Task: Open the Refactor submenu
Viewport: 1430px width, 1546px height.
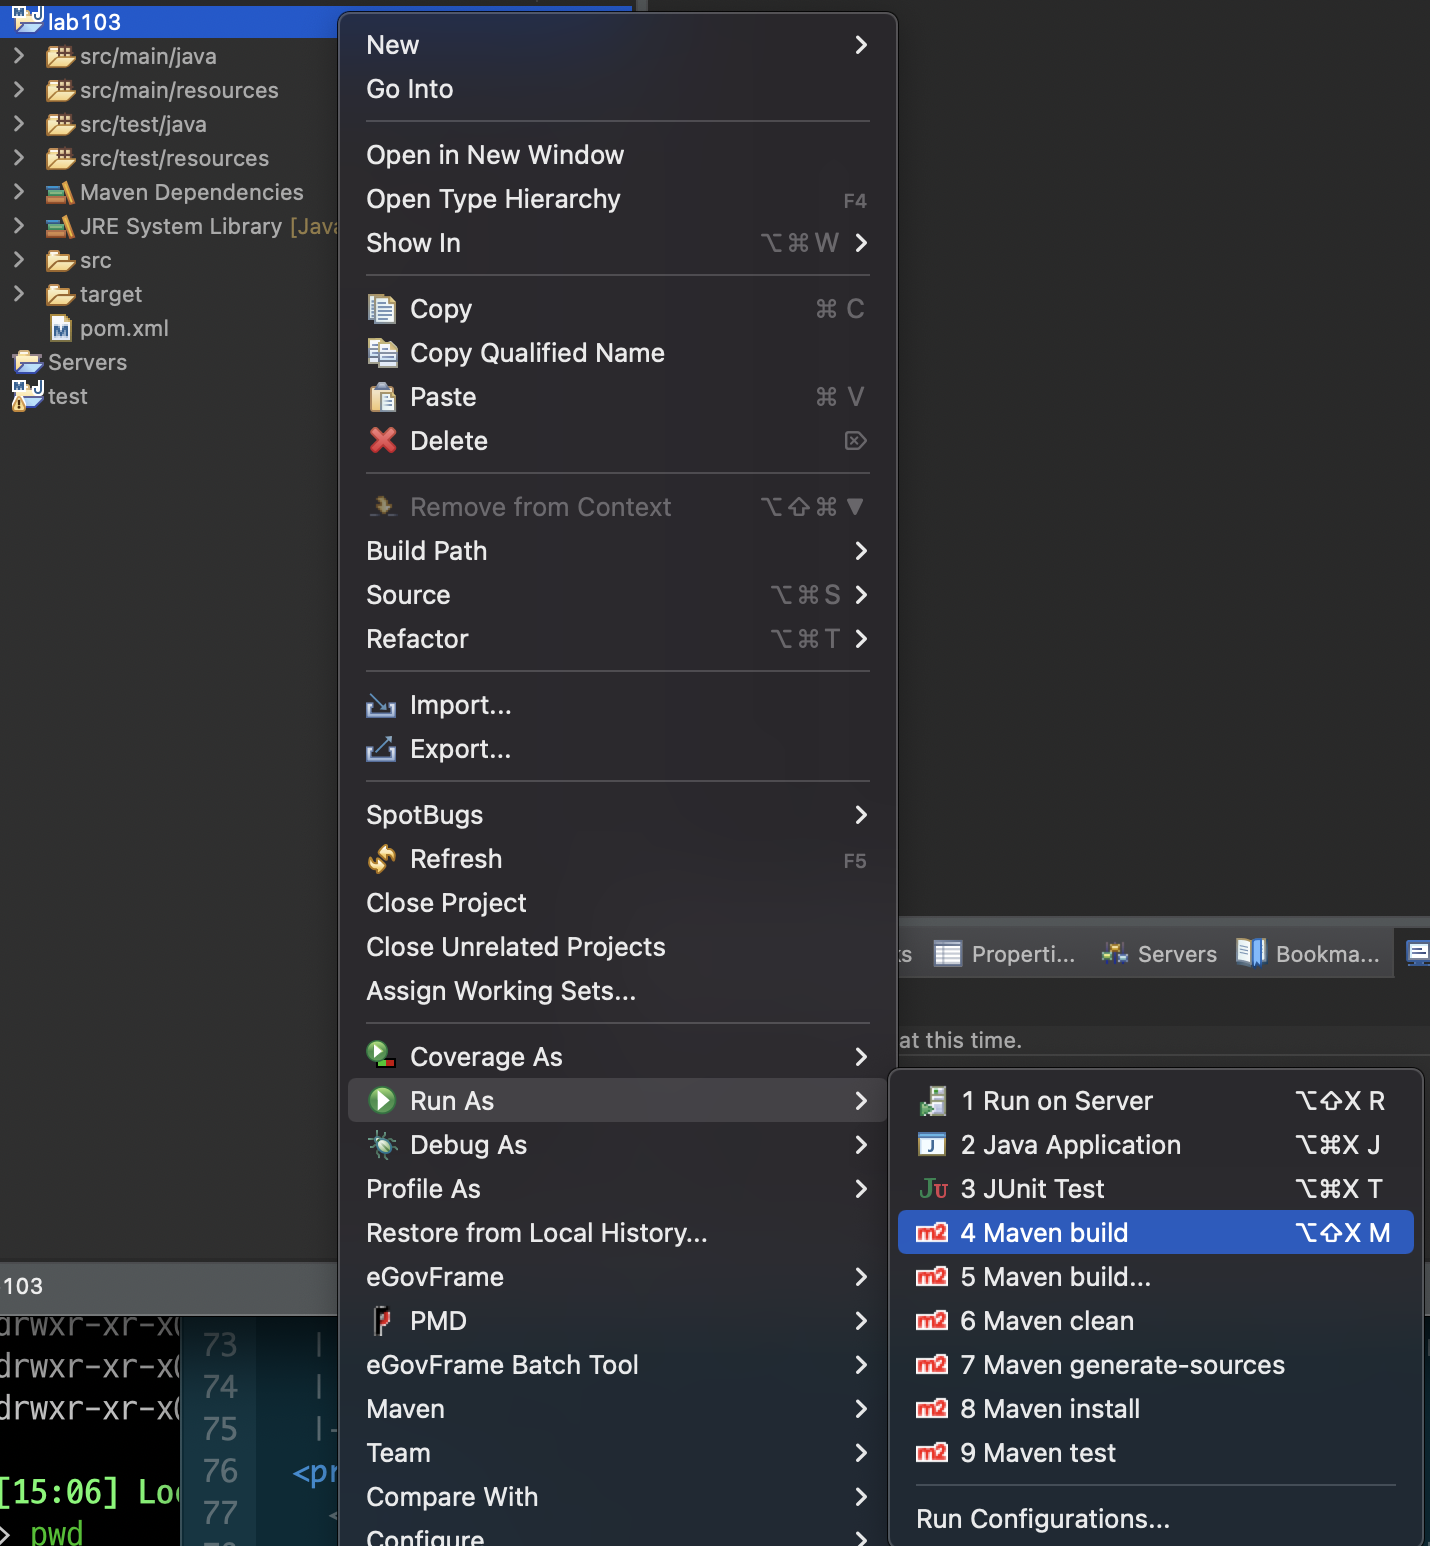Action: [x=618, y=639]
